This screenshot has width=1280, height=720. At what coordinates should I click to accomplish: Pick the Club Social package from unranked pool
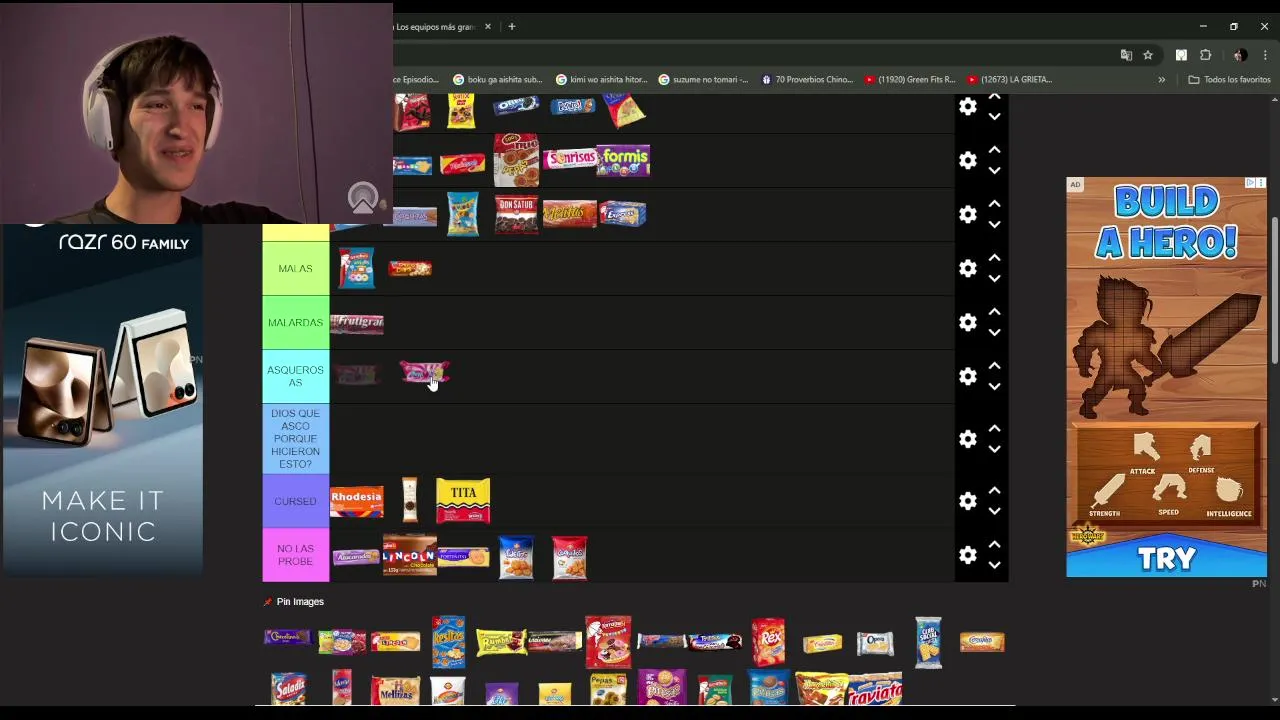tap(928, 641)
